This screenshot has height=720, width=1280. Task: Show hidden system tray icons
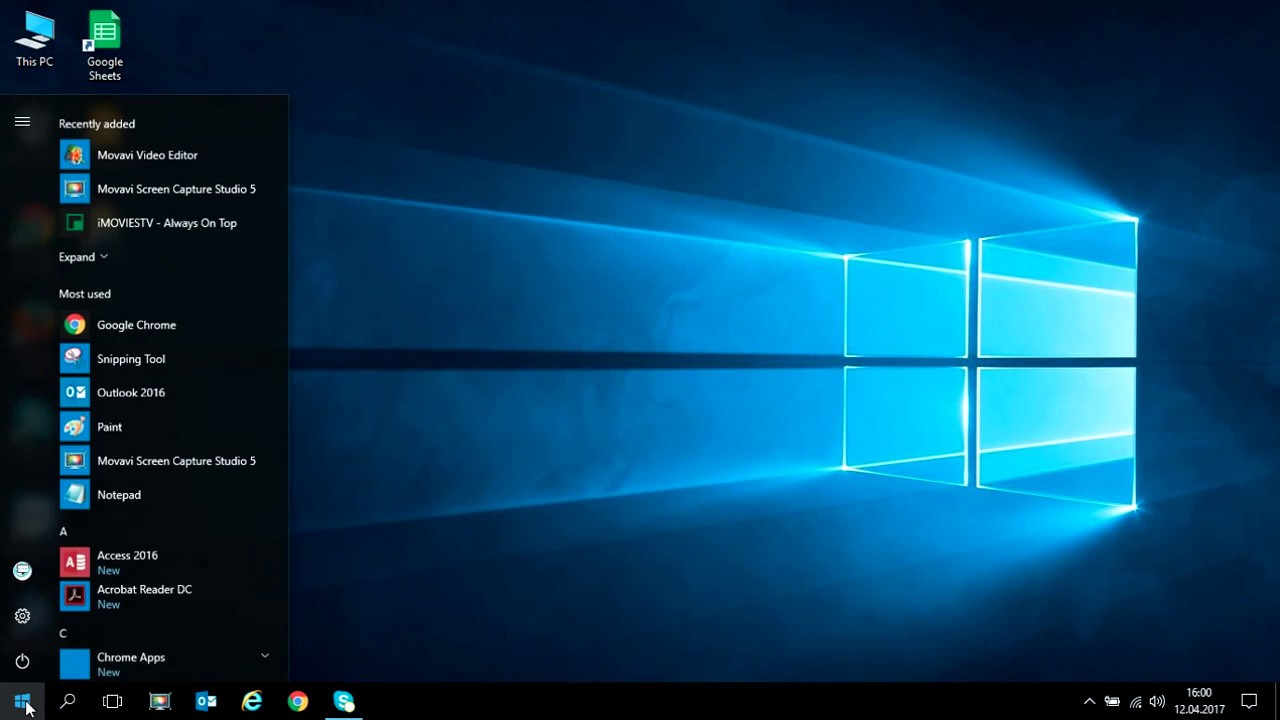click(x=1089, y=701)
